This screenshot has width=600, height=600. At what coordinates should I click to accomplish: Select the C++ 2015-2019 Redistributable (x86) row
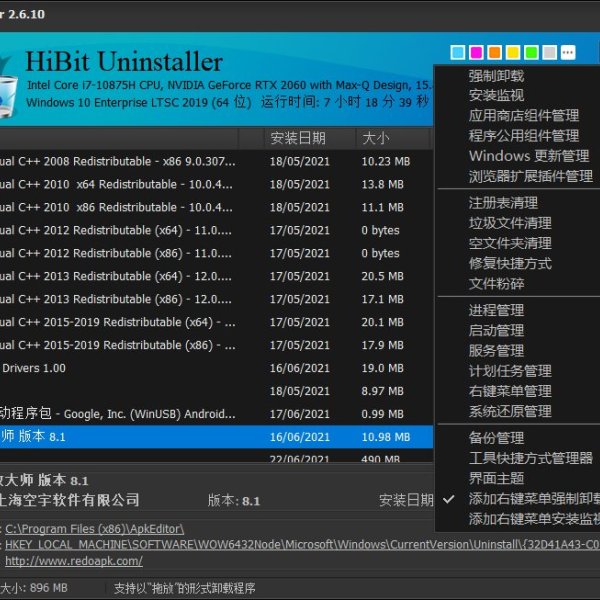(x=217, y=345)
